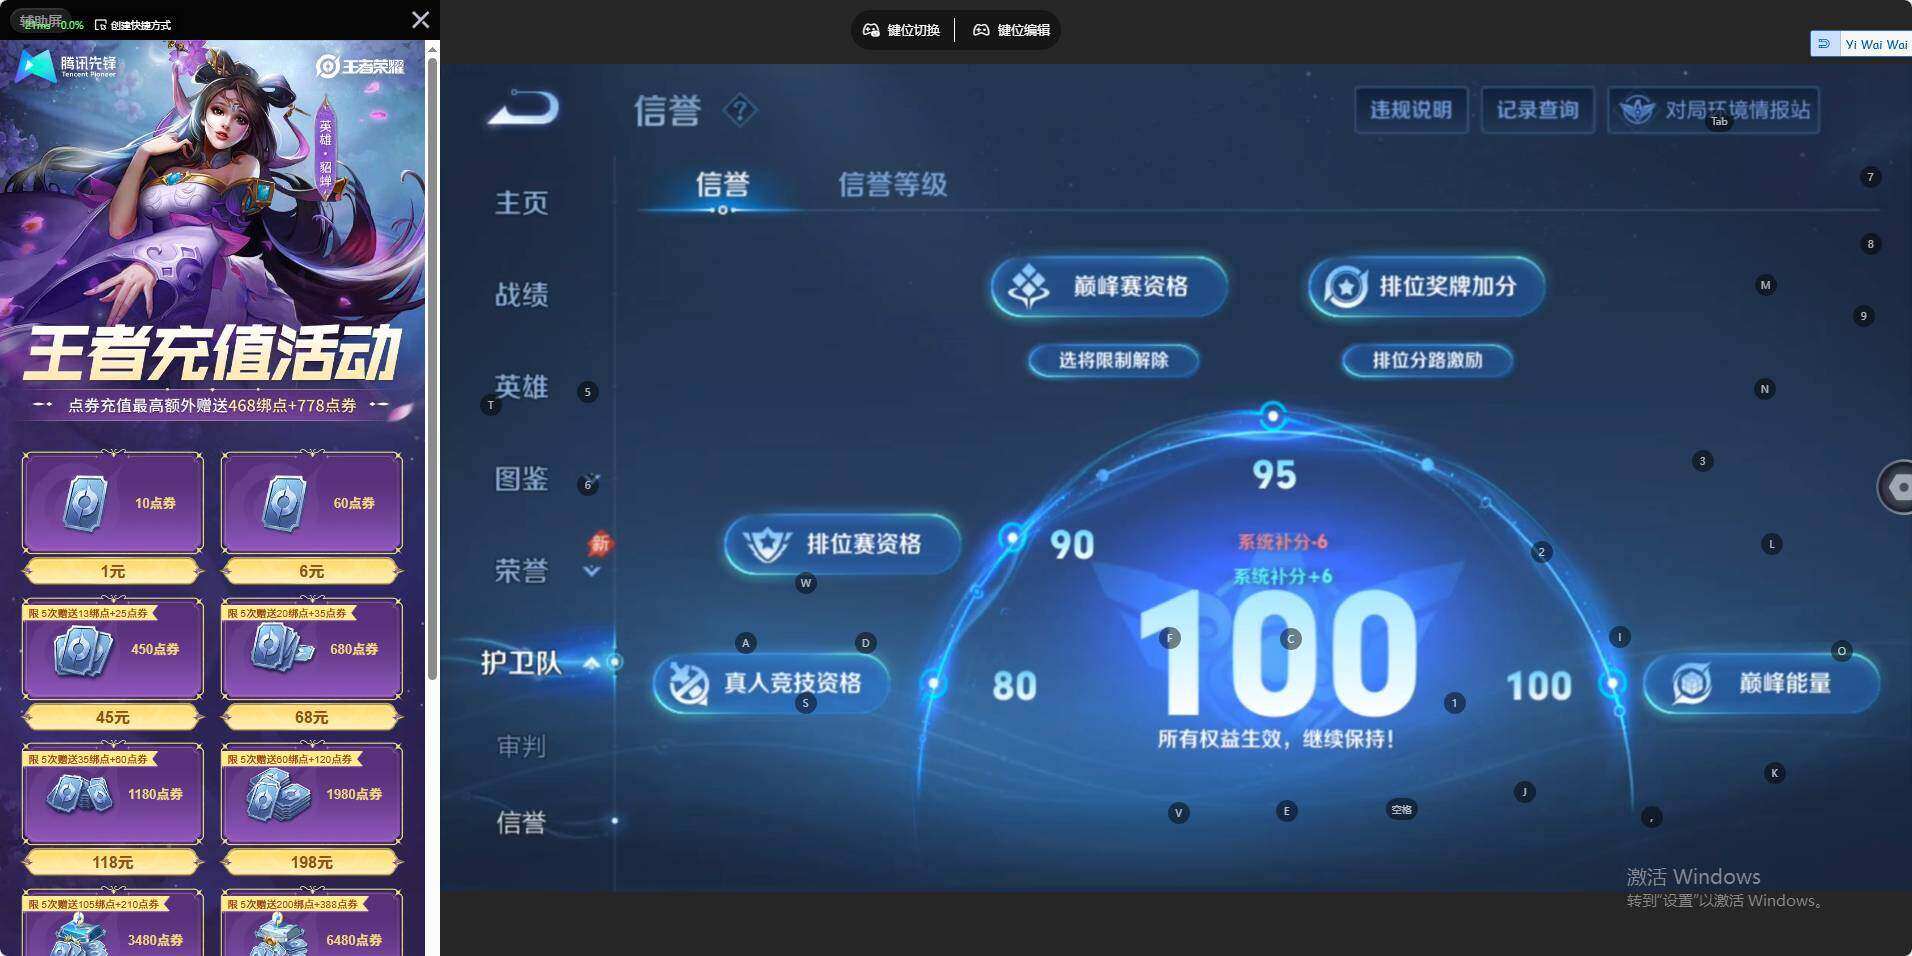The image size is (1912, 956).
Task: Click the 45元 price button
Action: point(113,717)
